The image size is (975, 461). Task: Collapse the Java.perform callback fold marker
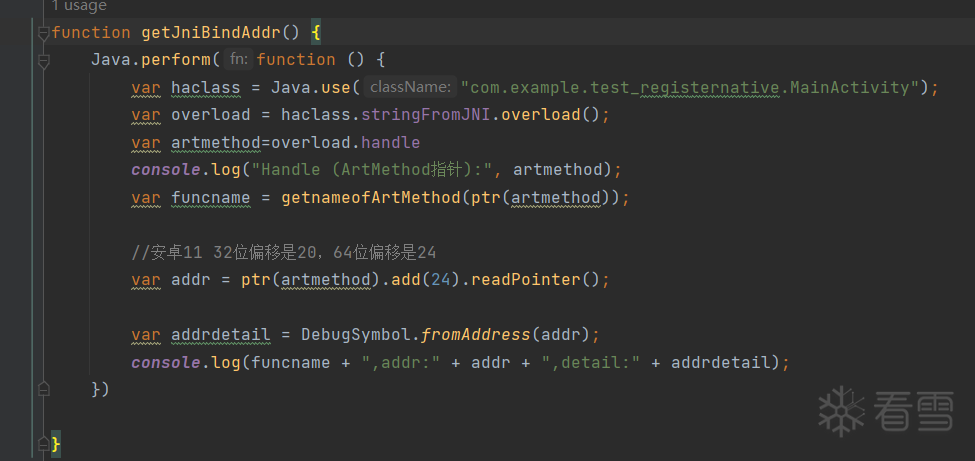43,61
